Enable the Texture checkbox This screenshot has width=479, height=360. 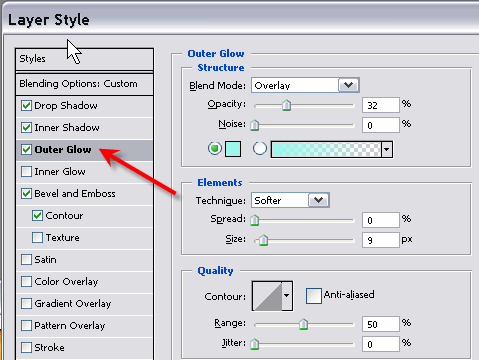(38, 238)
